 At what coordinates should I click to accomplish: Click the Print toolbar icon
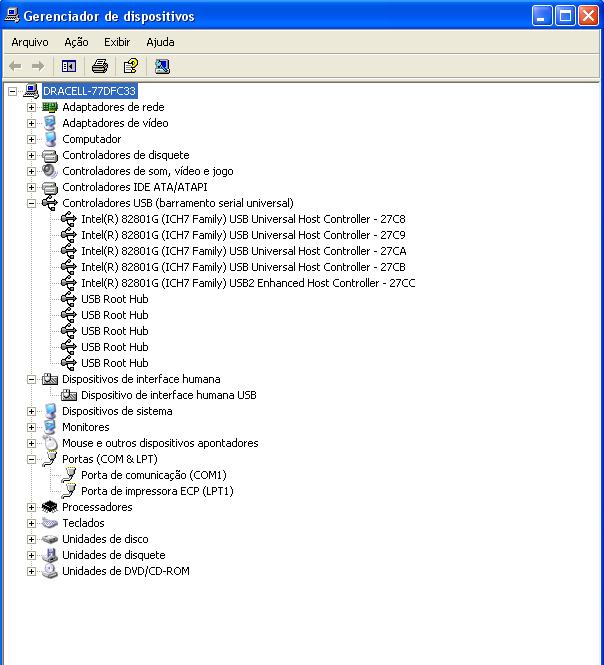click(100, 66)
